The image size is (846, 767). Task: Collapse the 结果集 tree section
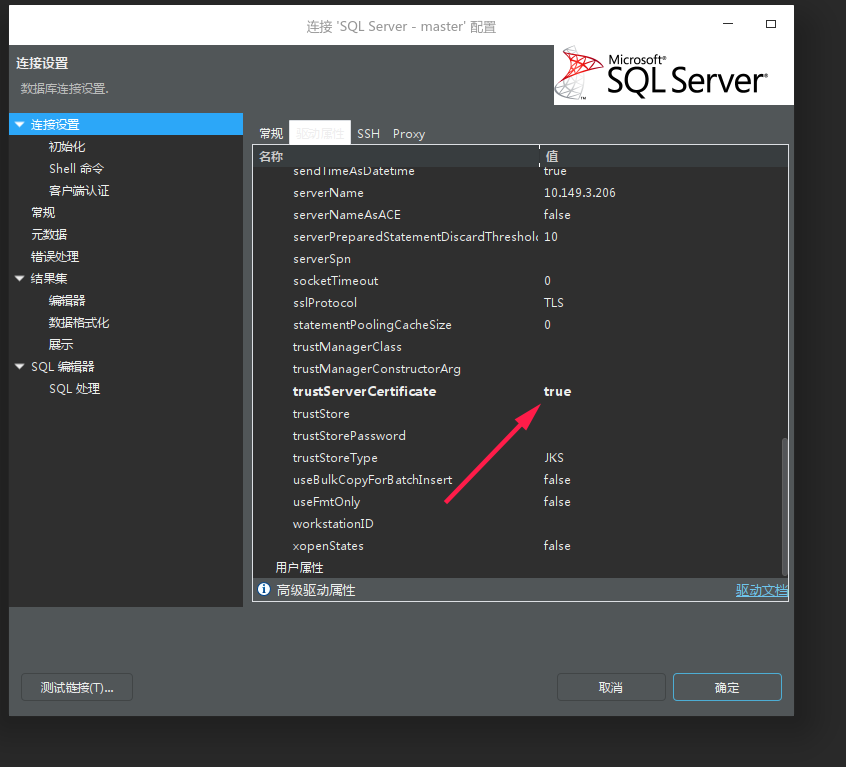tap(19, 278)
